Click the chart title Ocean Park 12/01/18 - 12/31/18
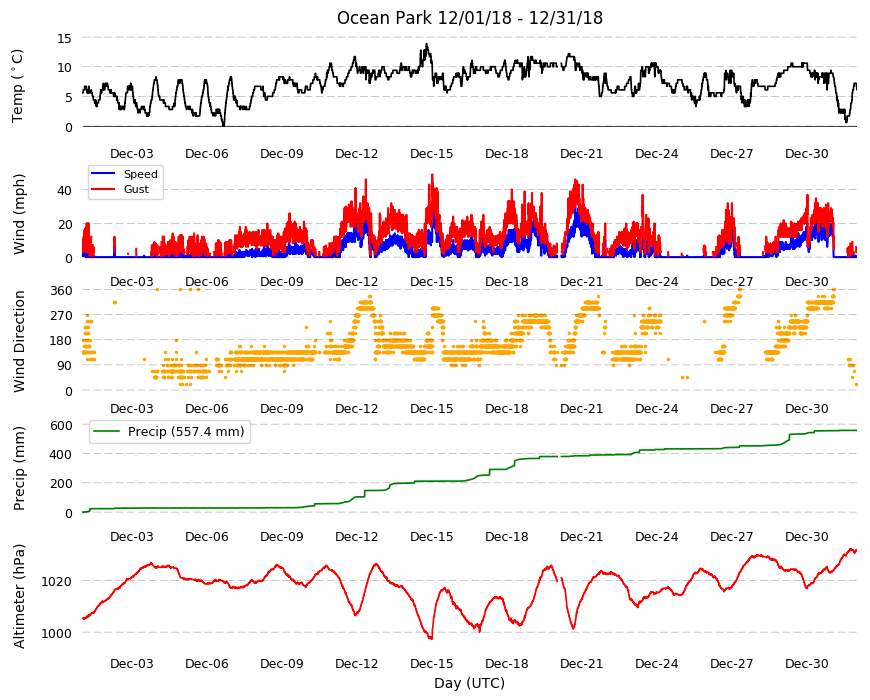870x700 pixels. (x=469, y=18)
